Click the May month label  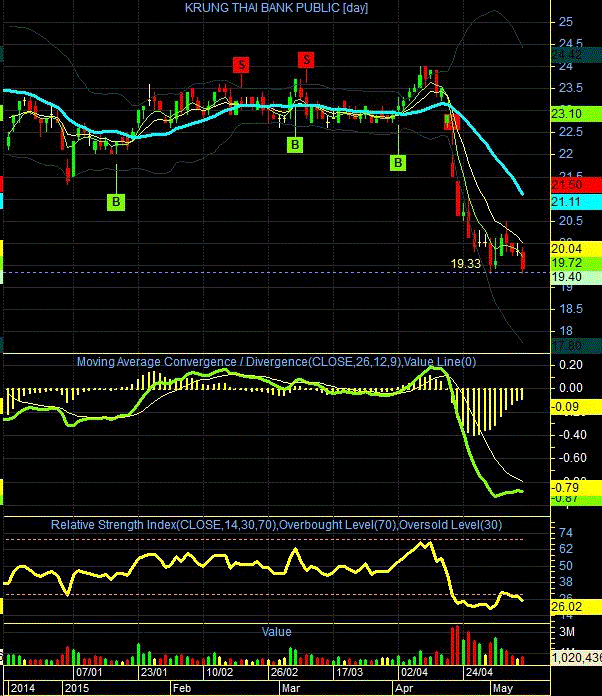pyautogui.click(x=503, y=688)
